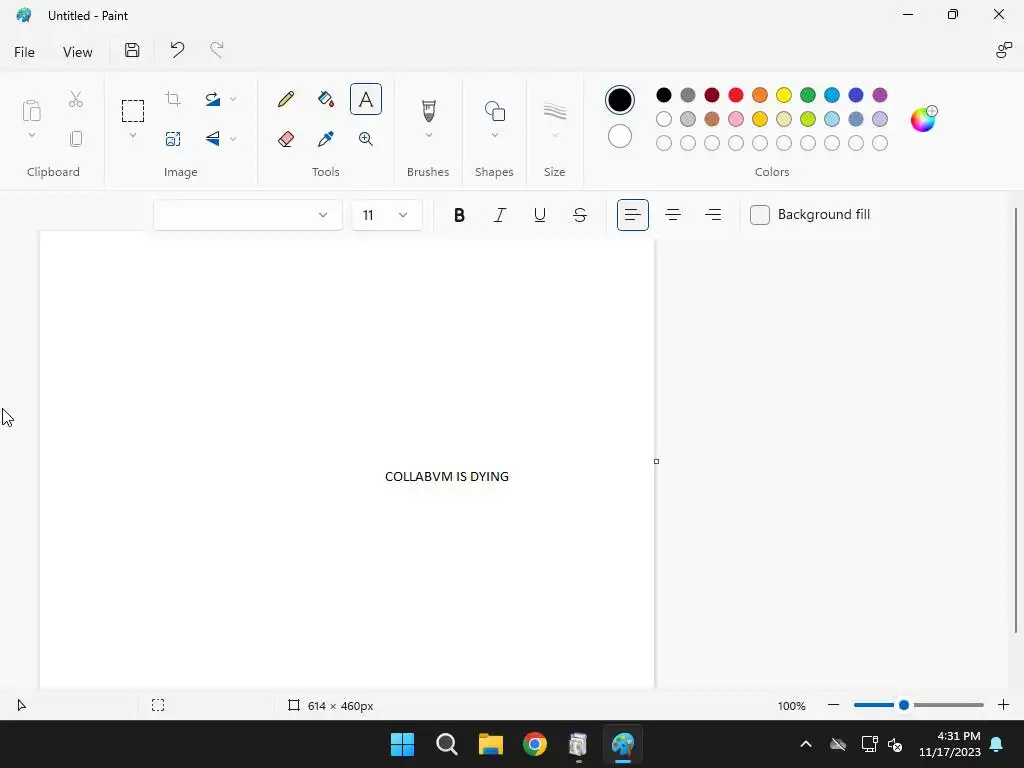
Task: Expand the Flip options chevron
Action: 233,139
